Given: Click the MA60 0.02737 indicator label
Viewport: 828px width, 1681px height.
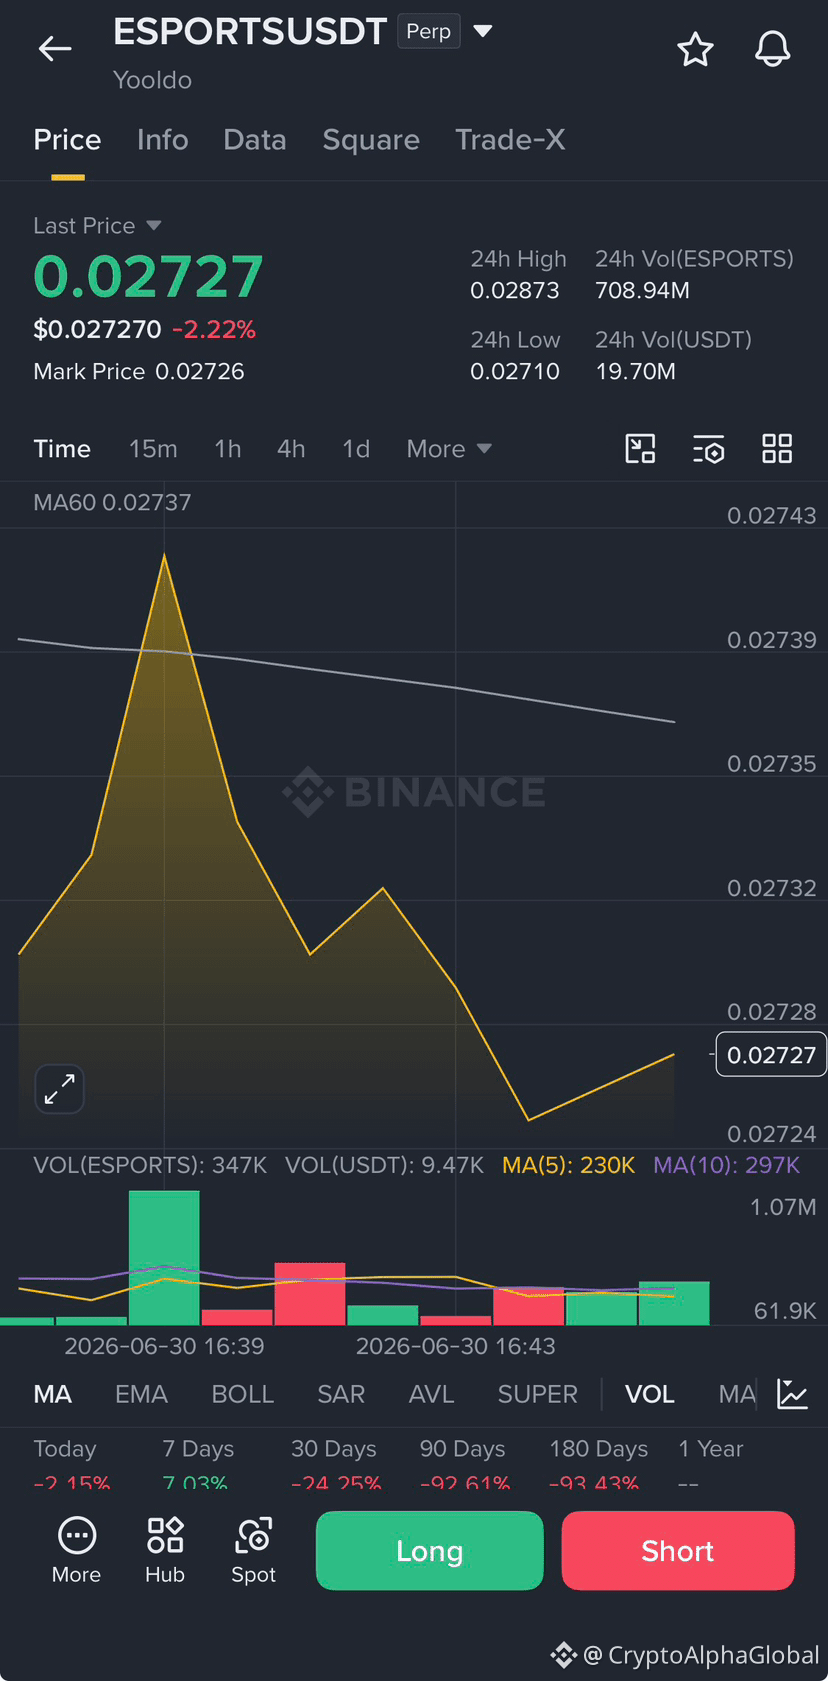Looking at the screenshot, I should click(x=112, y=502).
